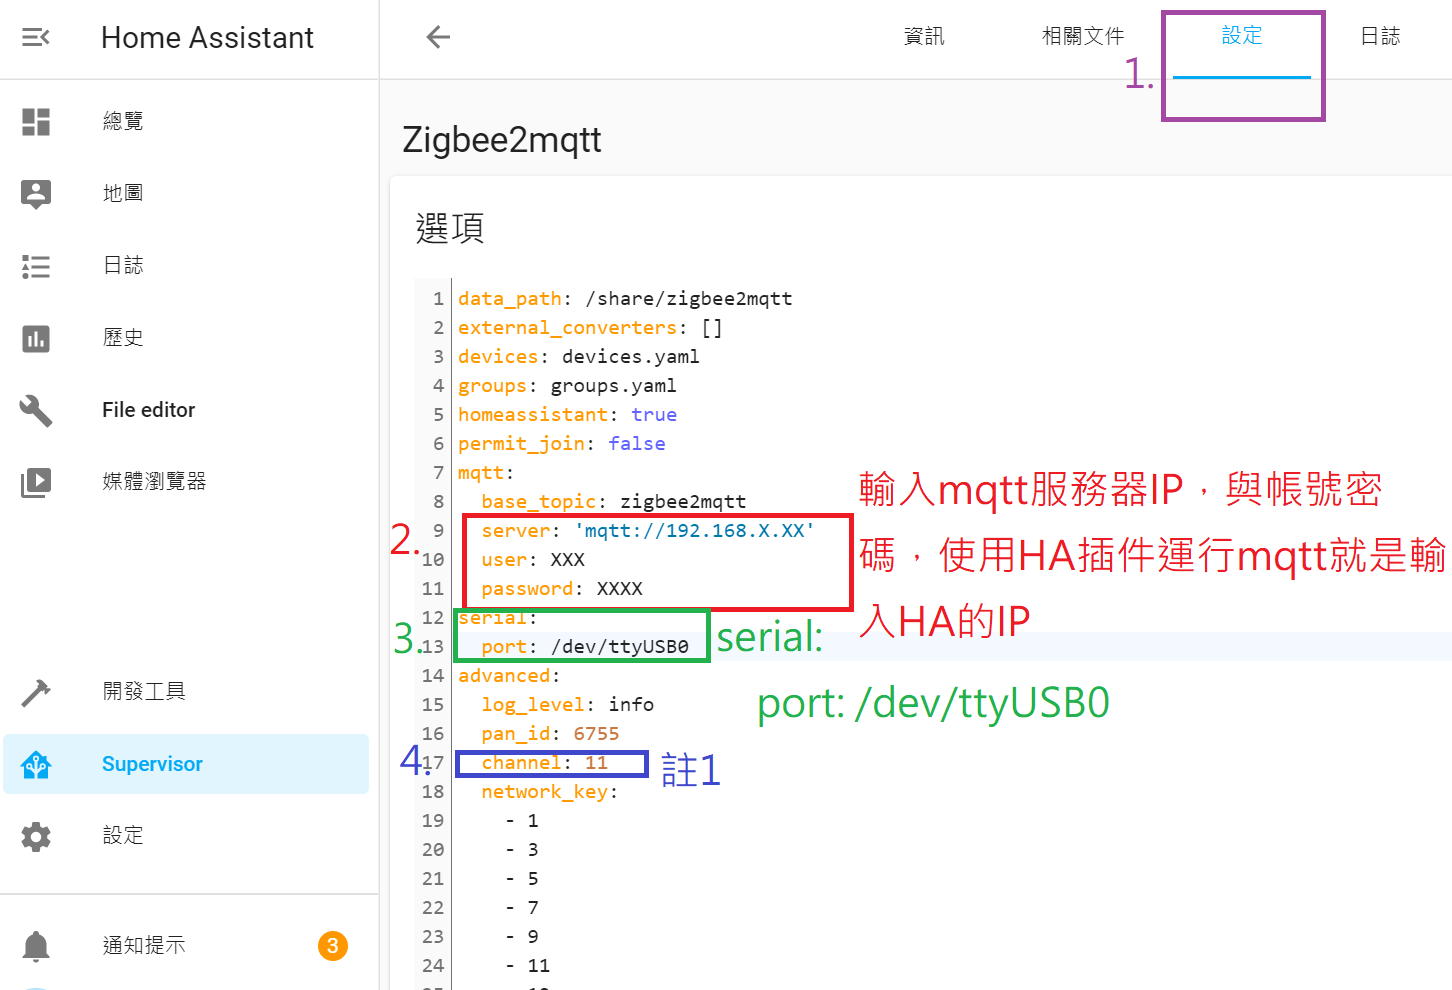The height and width of the screenshot is (990, 1452).
Task: Click the 開發工具 hammer icon
Action: point(36,692)
